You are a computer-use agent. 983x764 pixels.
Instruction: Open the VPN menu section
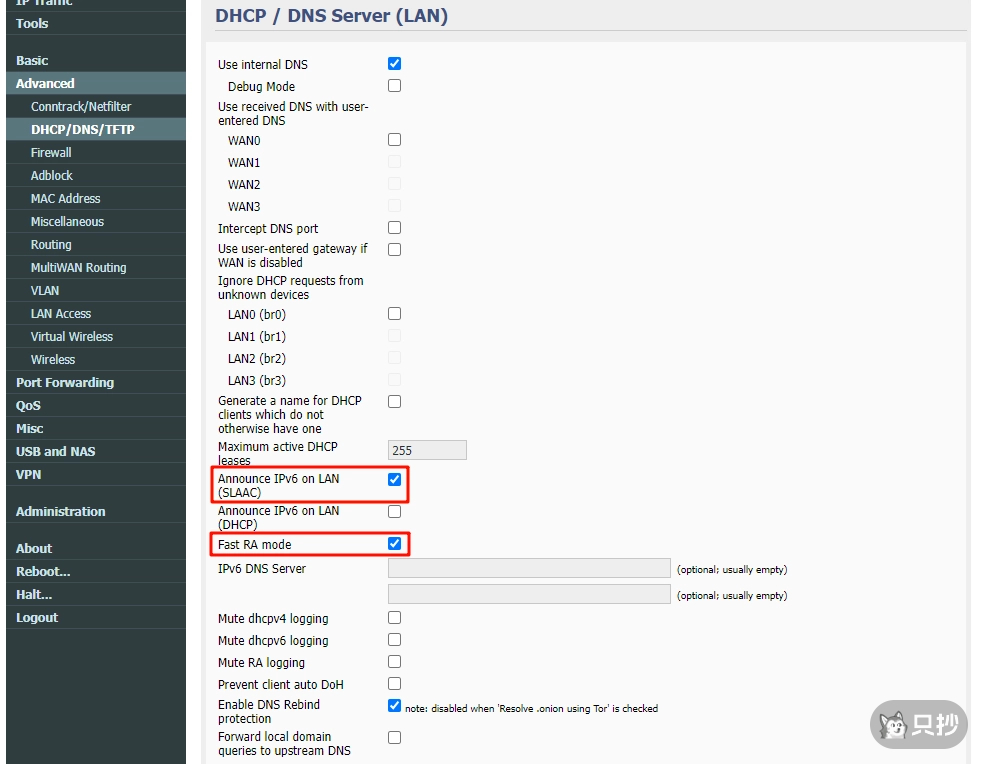28,475
